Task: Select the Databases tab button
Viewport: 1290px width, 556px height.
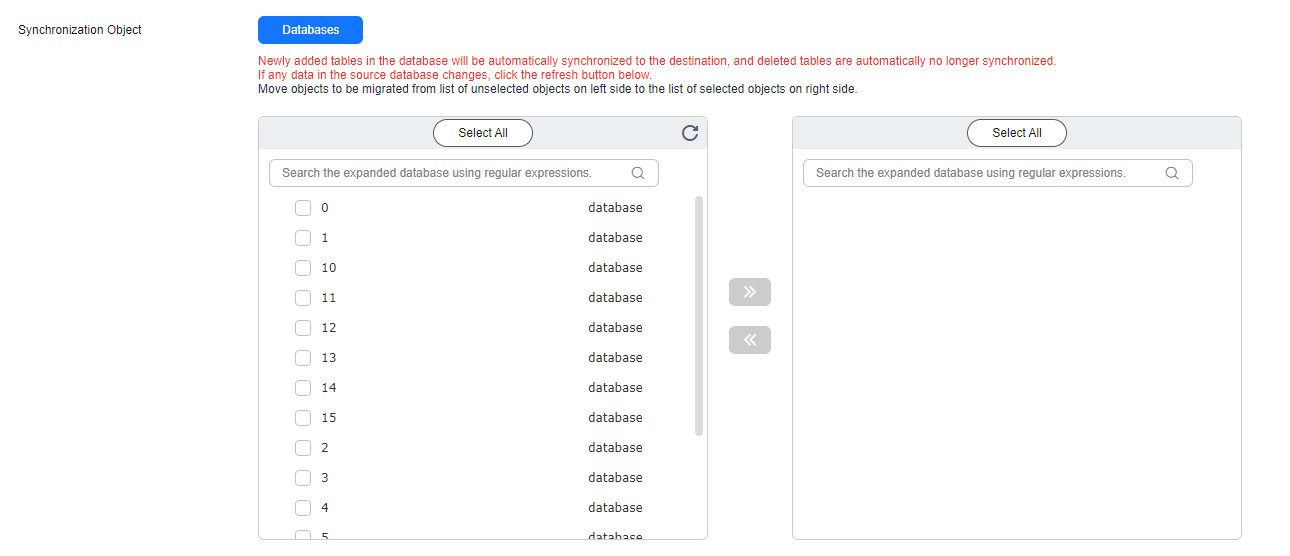Action: click(x=310, y=30)
